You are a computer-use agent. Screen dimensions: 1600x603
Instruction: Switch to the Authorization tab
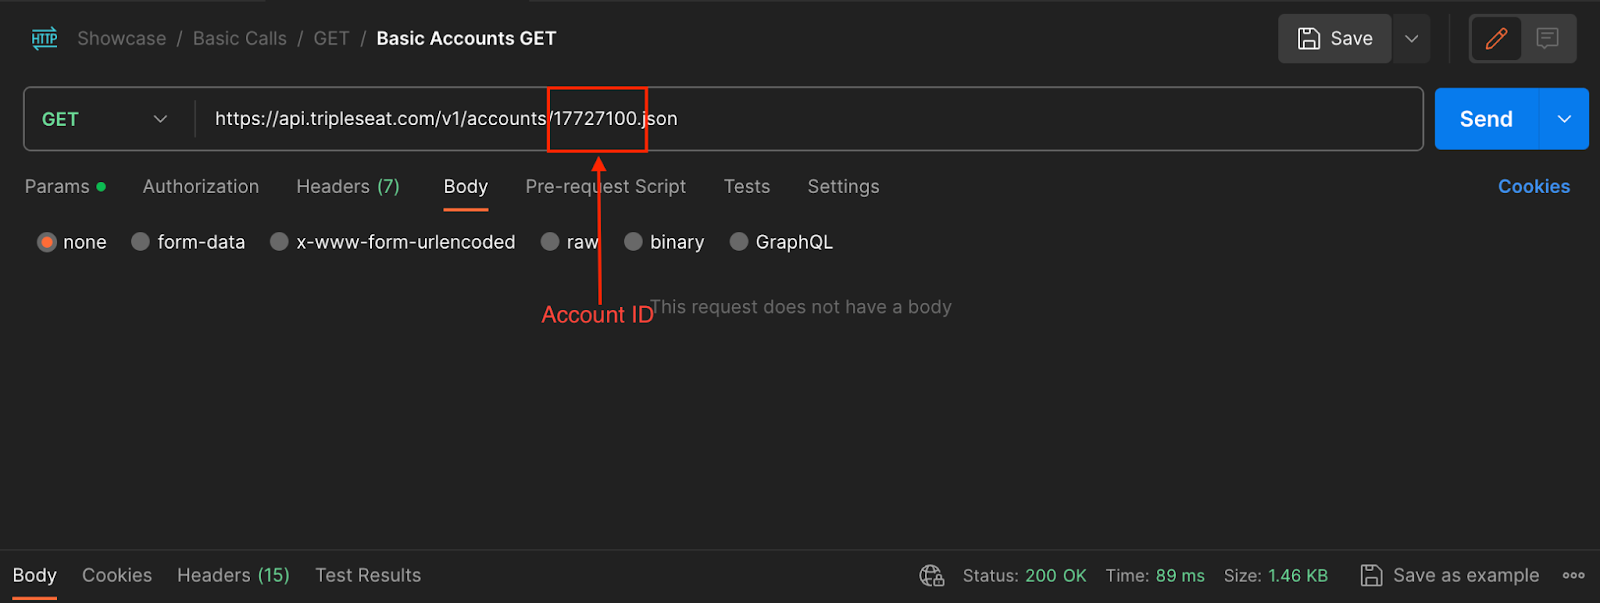pyautogui.click(x=201, y=187)
